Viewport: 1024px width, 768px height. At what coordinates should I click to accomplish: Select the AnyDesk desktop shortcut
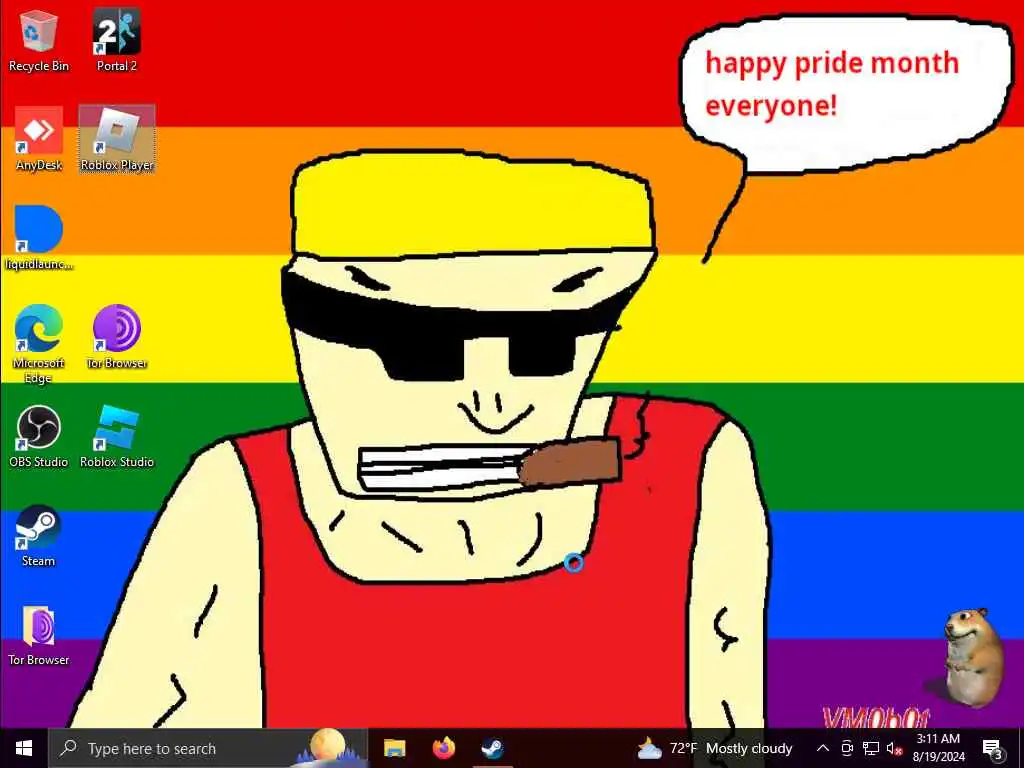[x=39, y=139]
